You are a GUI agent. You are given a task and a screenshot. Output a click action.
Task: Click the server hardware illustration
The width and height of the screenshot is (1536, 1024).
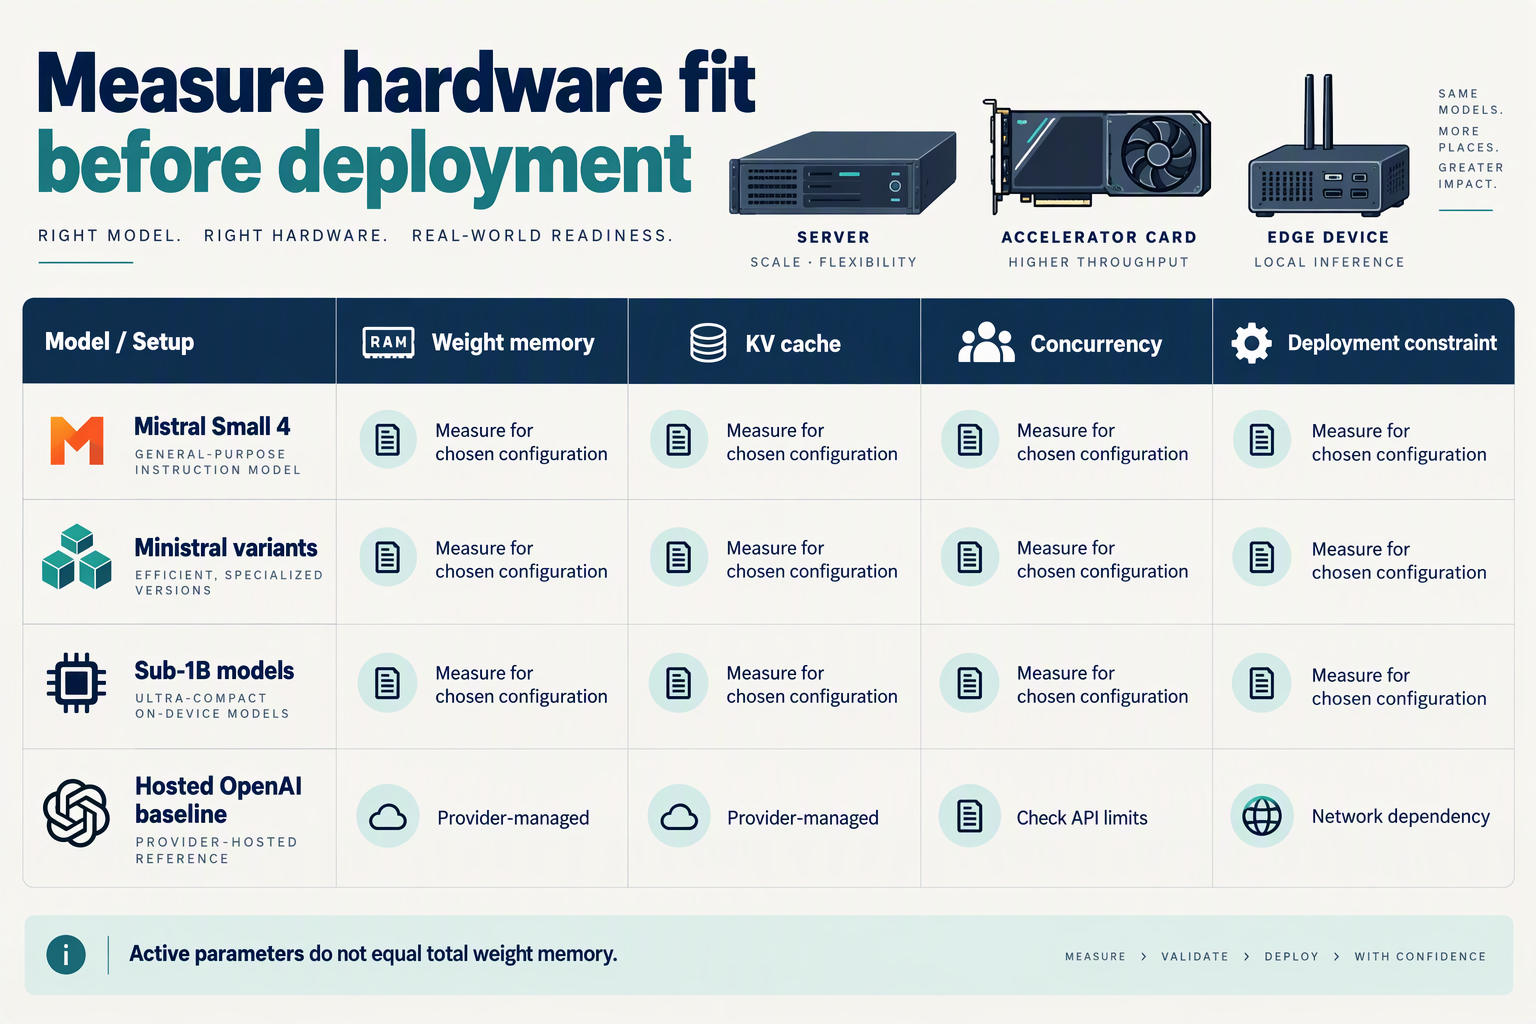pyautogui.click(x=842, y=174)
